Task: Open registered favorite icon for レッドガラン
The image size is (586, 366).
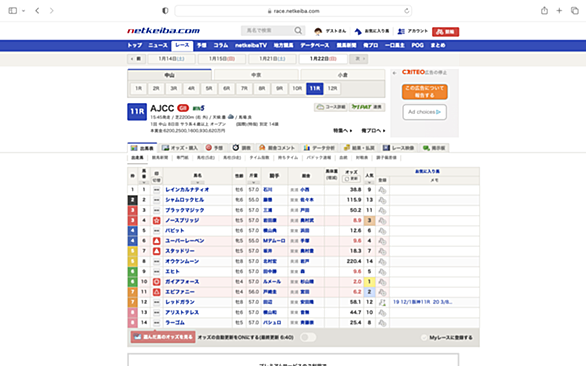Action: coord(382,302)
